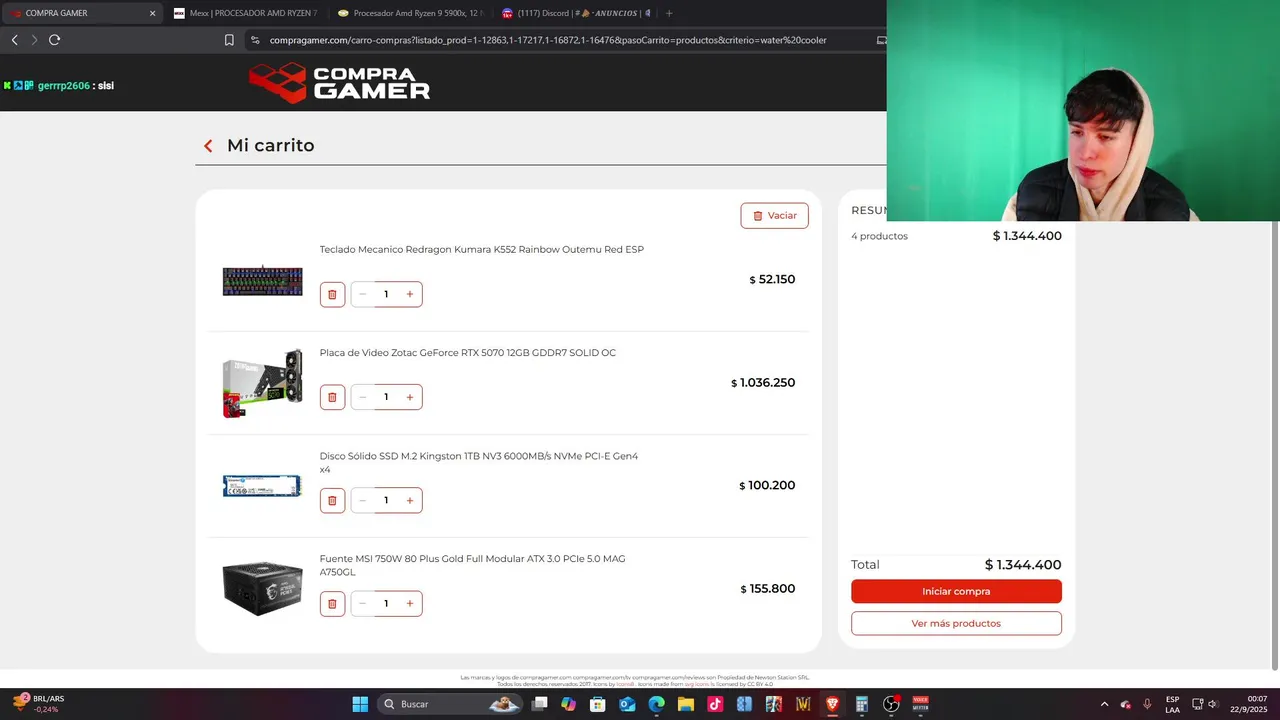Delete the Zotac RTX 5070 from cart
1280x720 pixels.
[x=332, y=397]
